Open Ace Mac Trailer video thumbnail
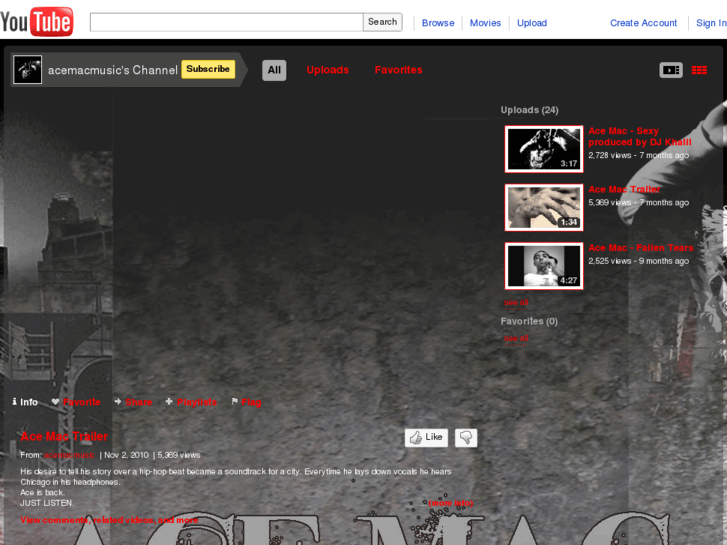Image resolution: width=727 pixels, height=545 pixels. pos(544,207)
